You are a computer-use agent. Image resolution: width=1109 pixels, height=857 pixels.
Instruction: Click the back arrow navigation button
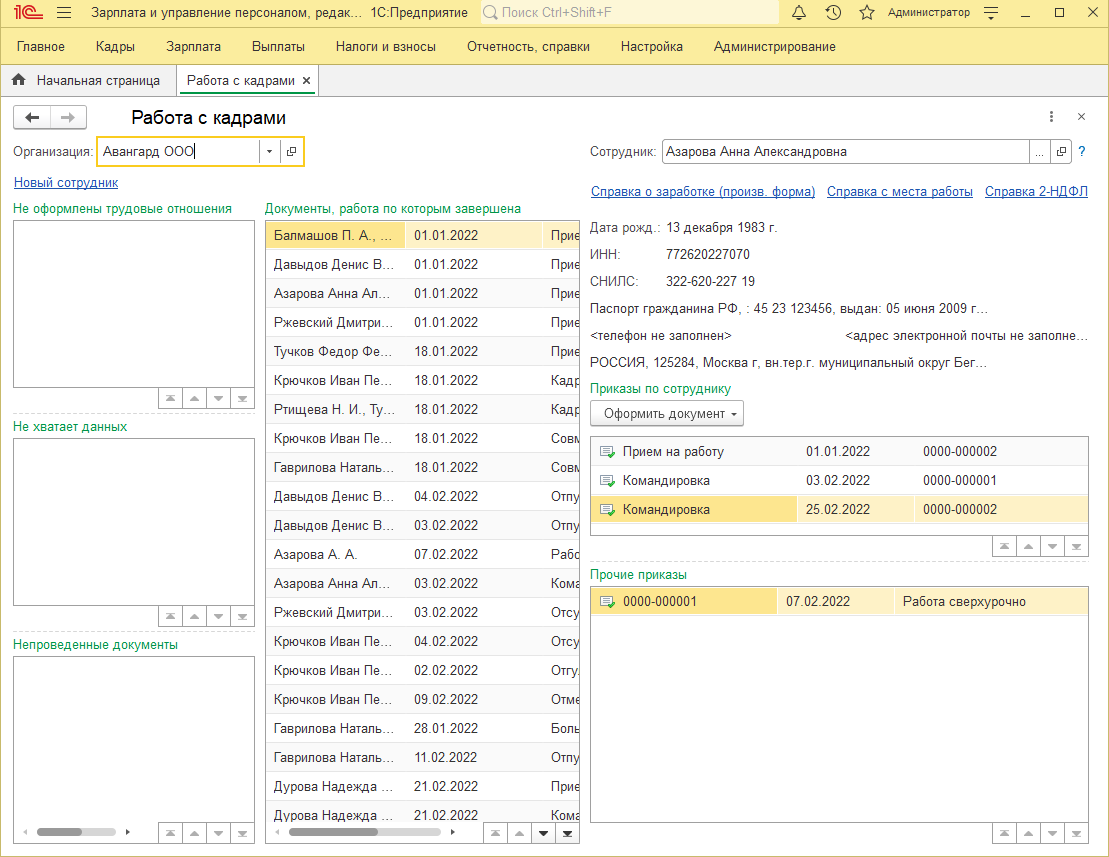[x=32, y=118]
